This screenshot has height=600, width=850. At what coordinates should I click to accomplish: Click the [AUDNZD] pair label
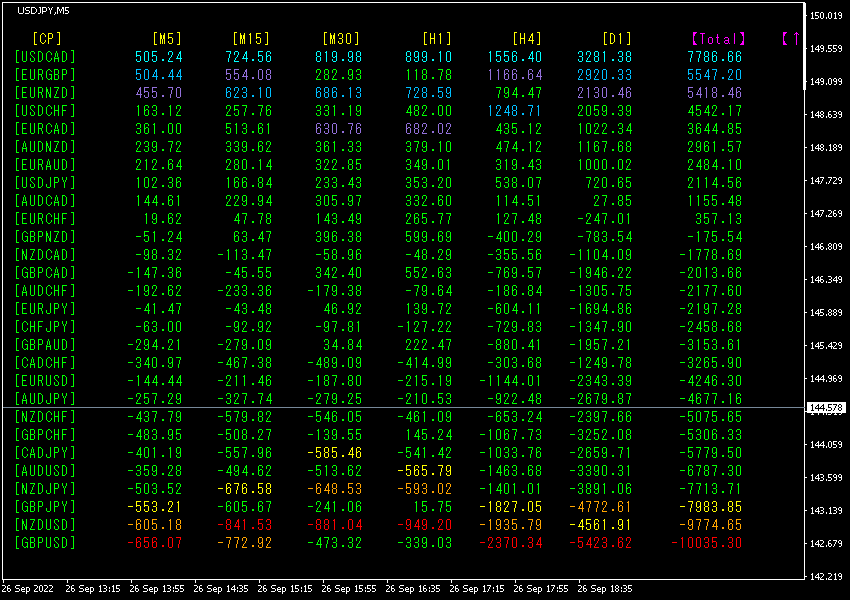[46, 147]
